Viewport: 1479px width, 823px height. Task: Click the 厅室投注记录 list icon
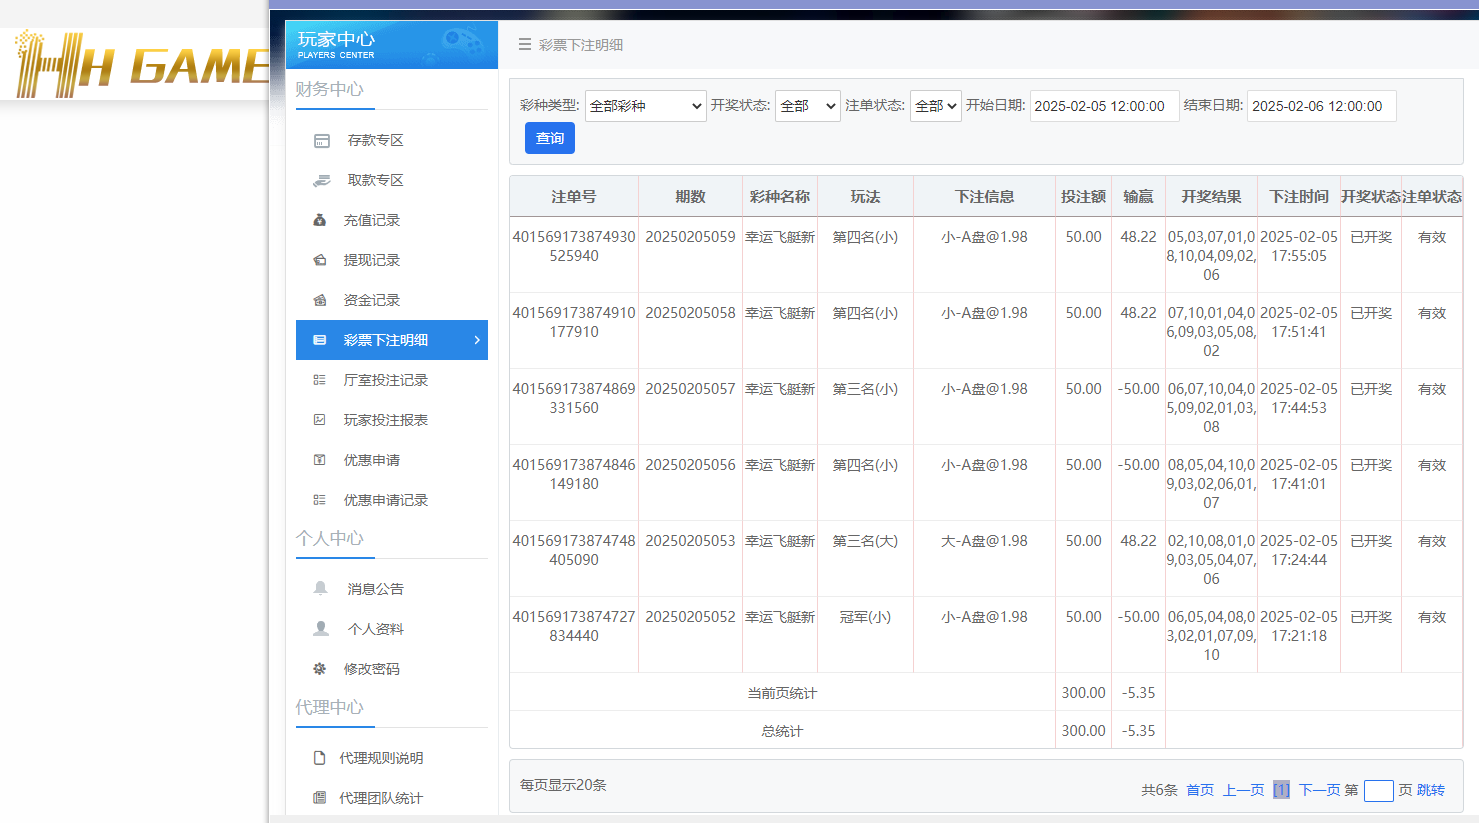pyautogui.click(x=320, y=380)
